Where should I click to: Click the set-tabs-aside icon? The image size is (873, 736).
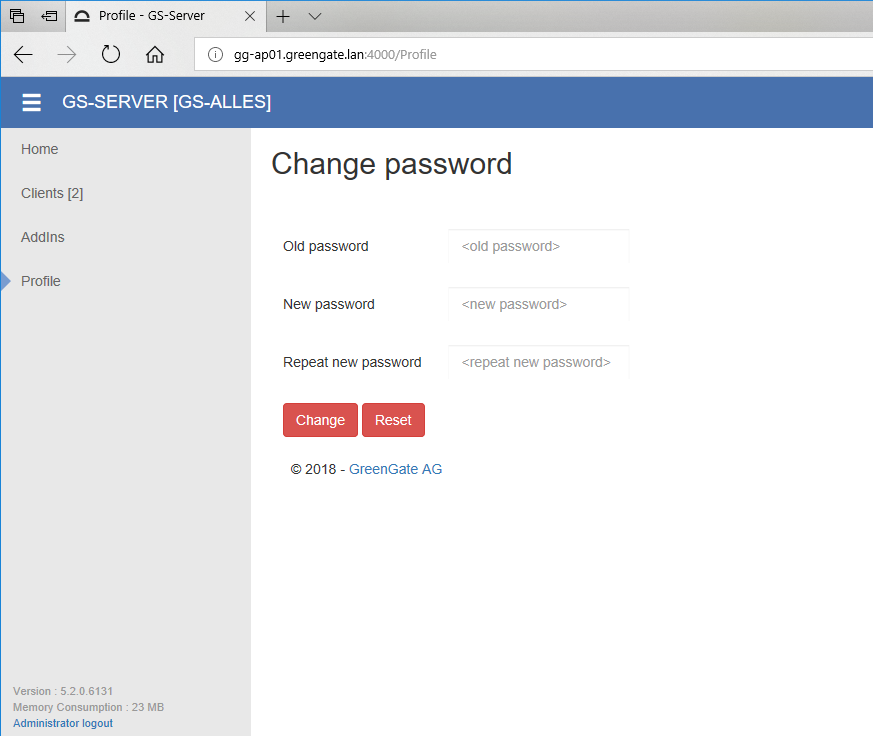coord(49,16)
